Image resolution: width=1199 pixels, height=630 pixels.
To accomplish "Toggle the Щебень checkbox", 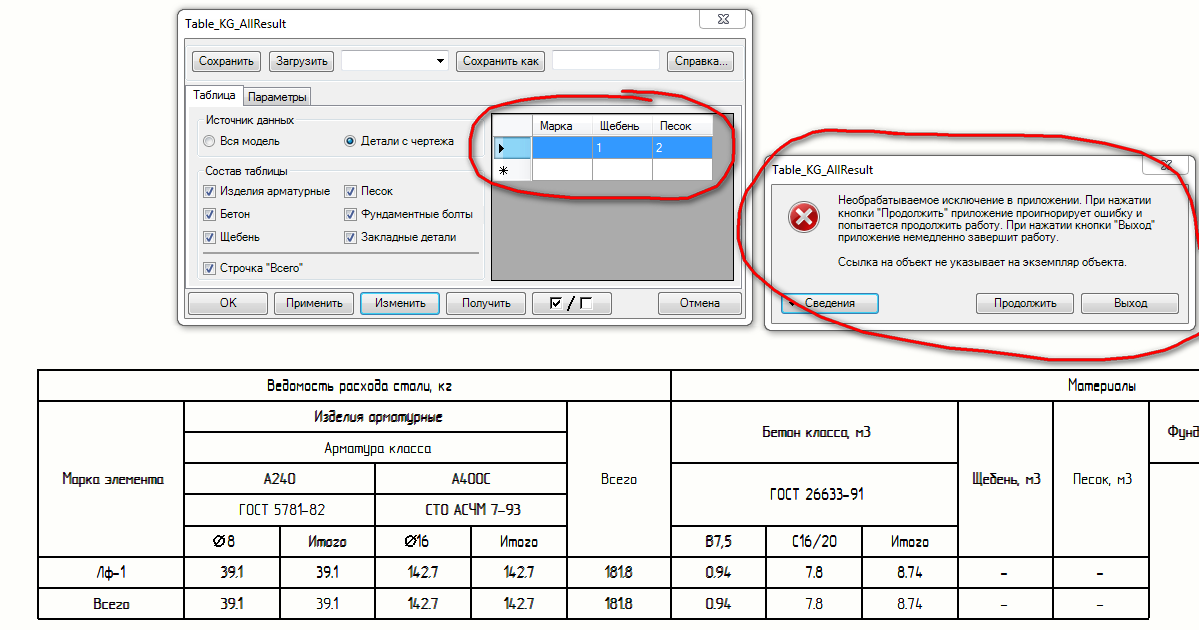I will point(209,237).
